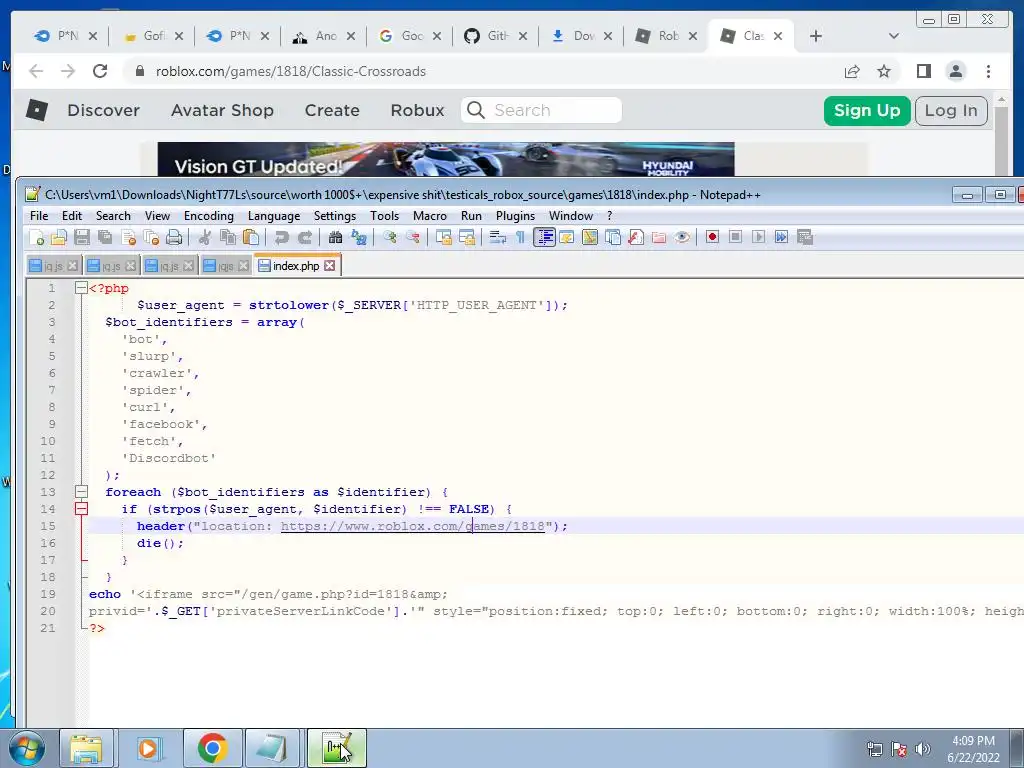
Task: Start macro recording with red dot
Action: tap(712, 238)
